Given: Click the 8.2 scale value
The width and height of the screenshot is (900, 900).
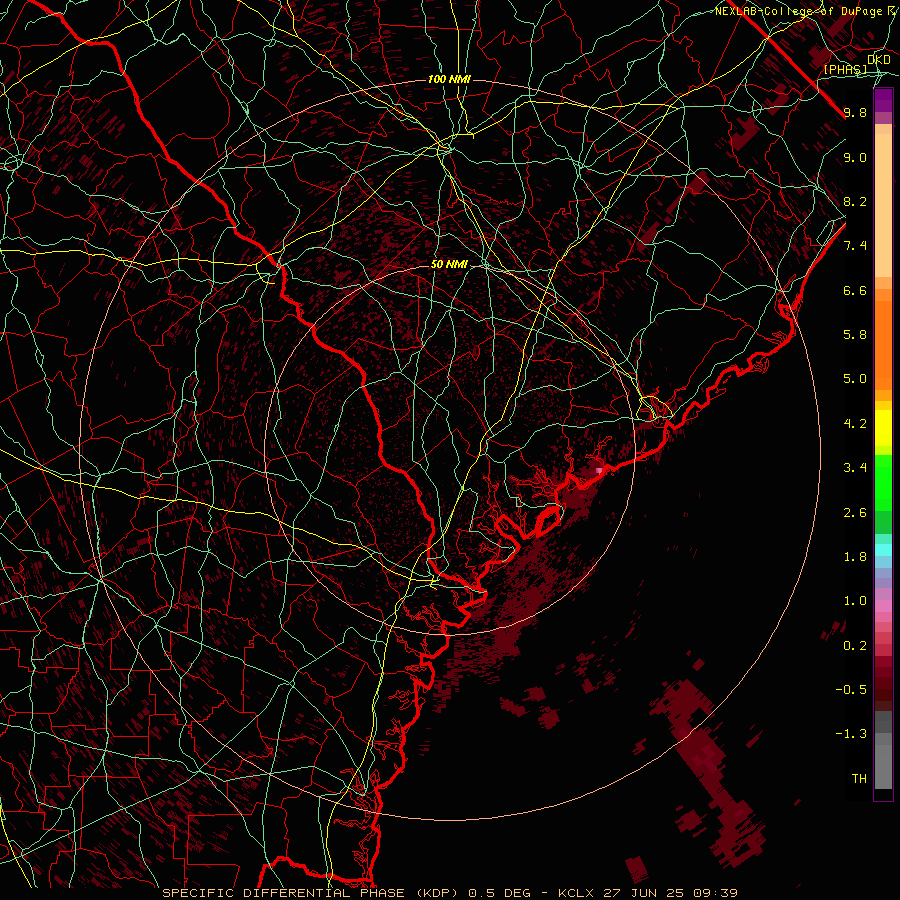Looking at the screenshot, I should (x=855, y=201).
